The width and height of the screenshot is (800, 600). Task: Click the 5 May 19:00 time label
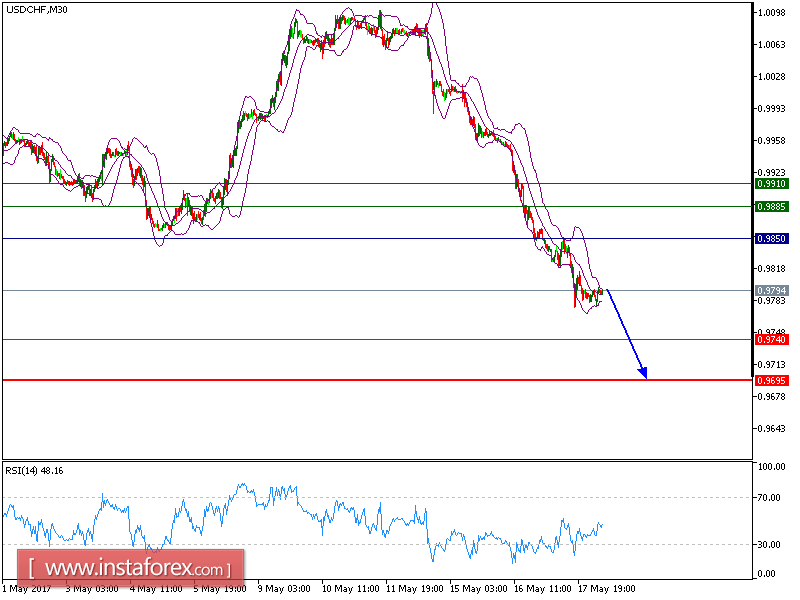coord(220,589)
